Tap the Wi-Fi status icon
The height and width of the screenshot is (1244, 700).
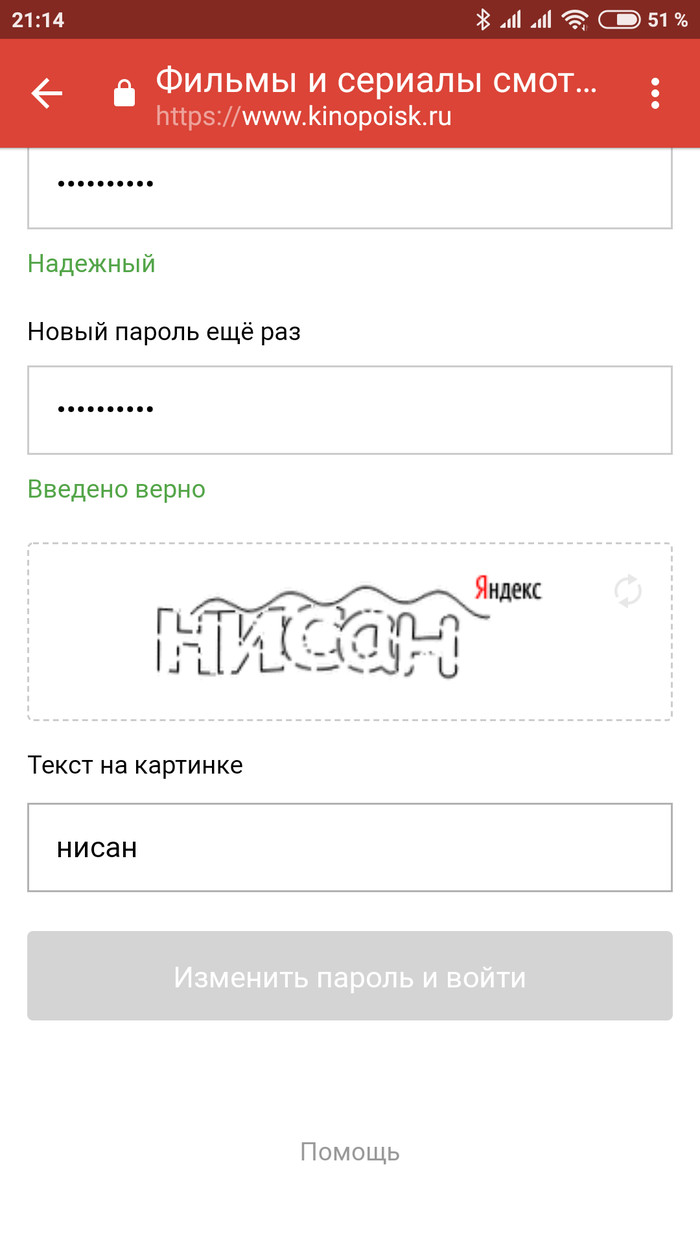coord(574,19)
